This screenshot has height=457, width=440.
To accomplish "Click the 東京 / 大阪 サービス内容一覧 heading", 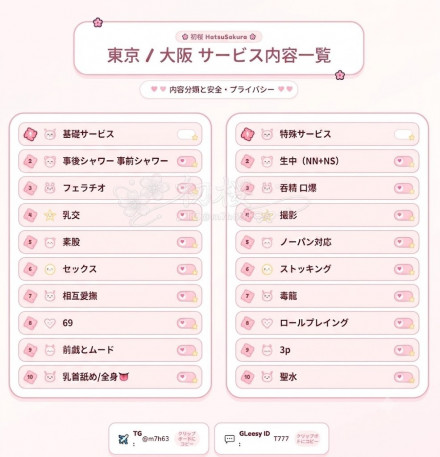I will 219,55.
